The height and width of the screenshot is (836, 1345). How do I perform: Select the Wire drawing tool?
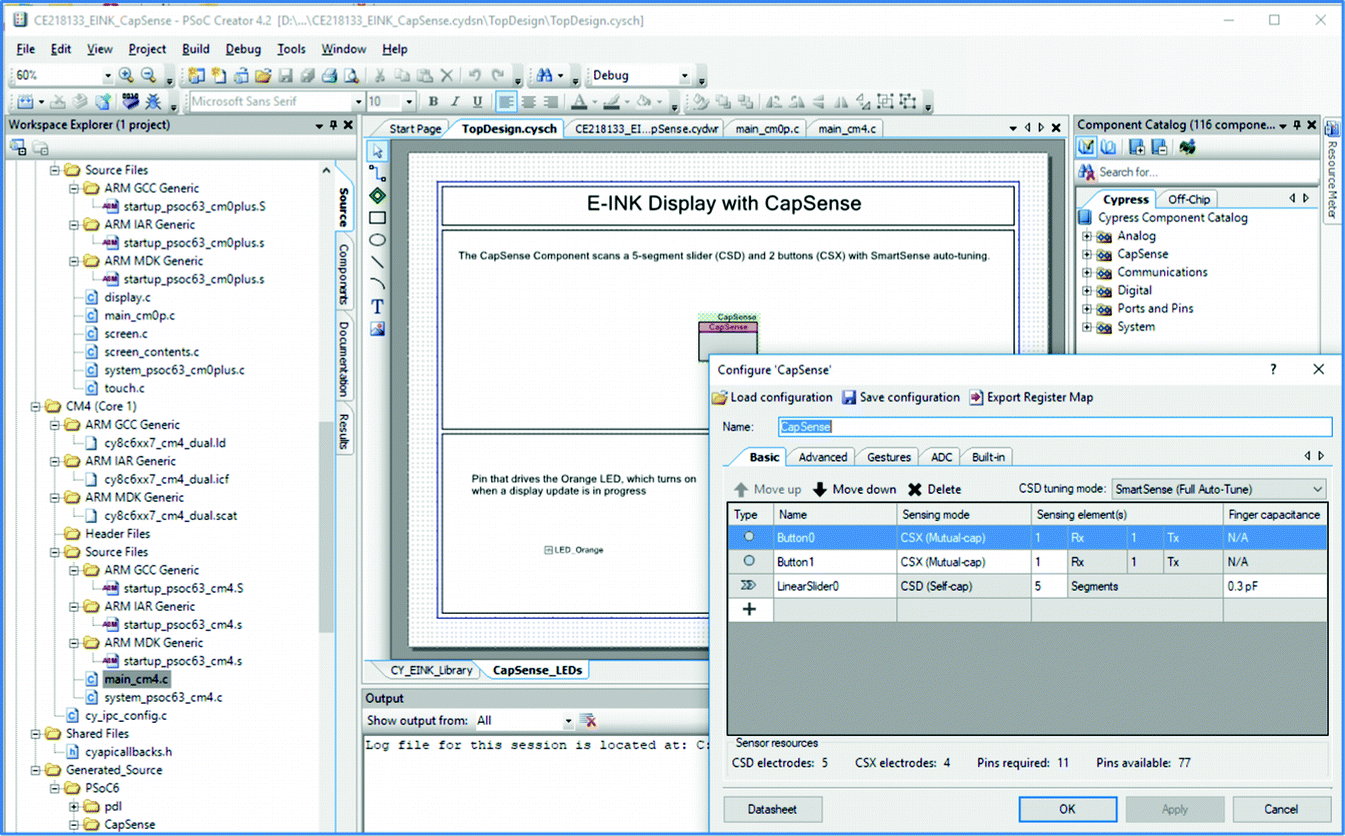(x=377, y=173)
